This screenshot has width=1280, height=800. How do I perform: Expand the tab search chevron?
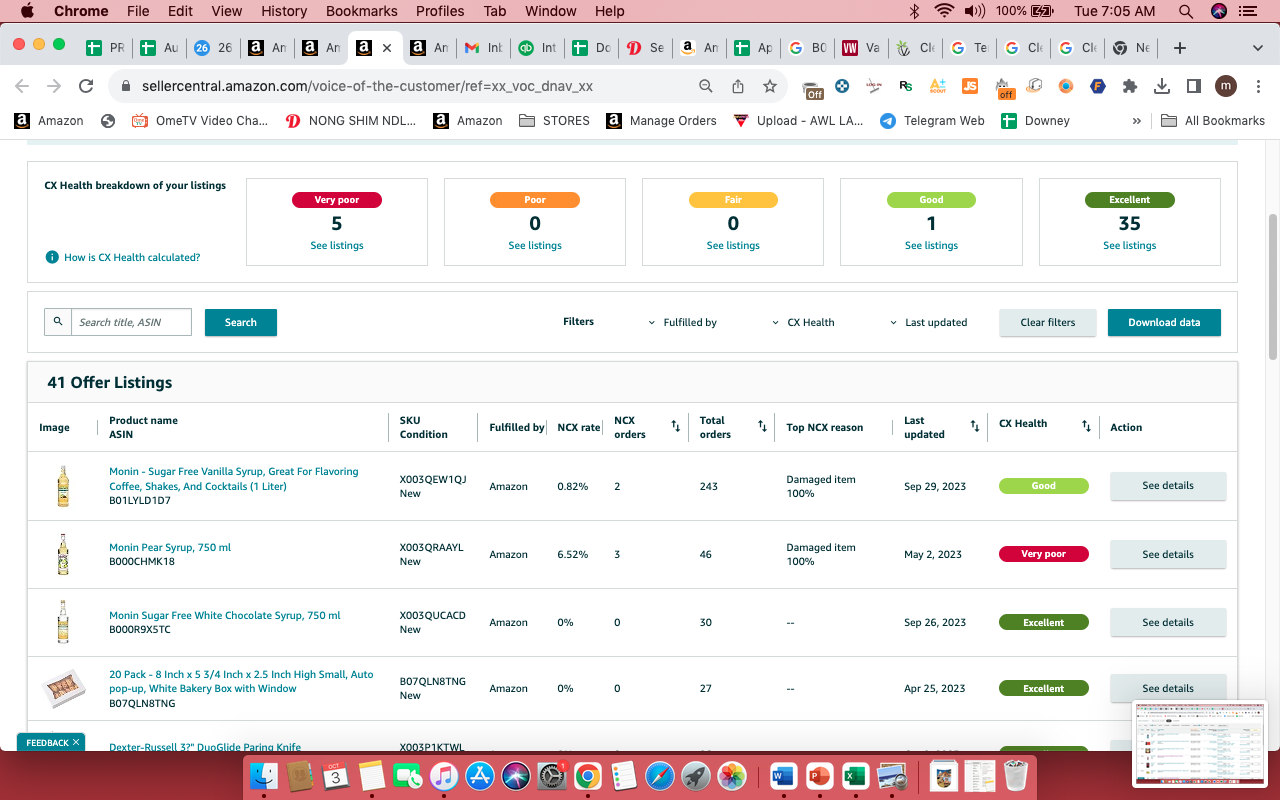[1258, 48]
